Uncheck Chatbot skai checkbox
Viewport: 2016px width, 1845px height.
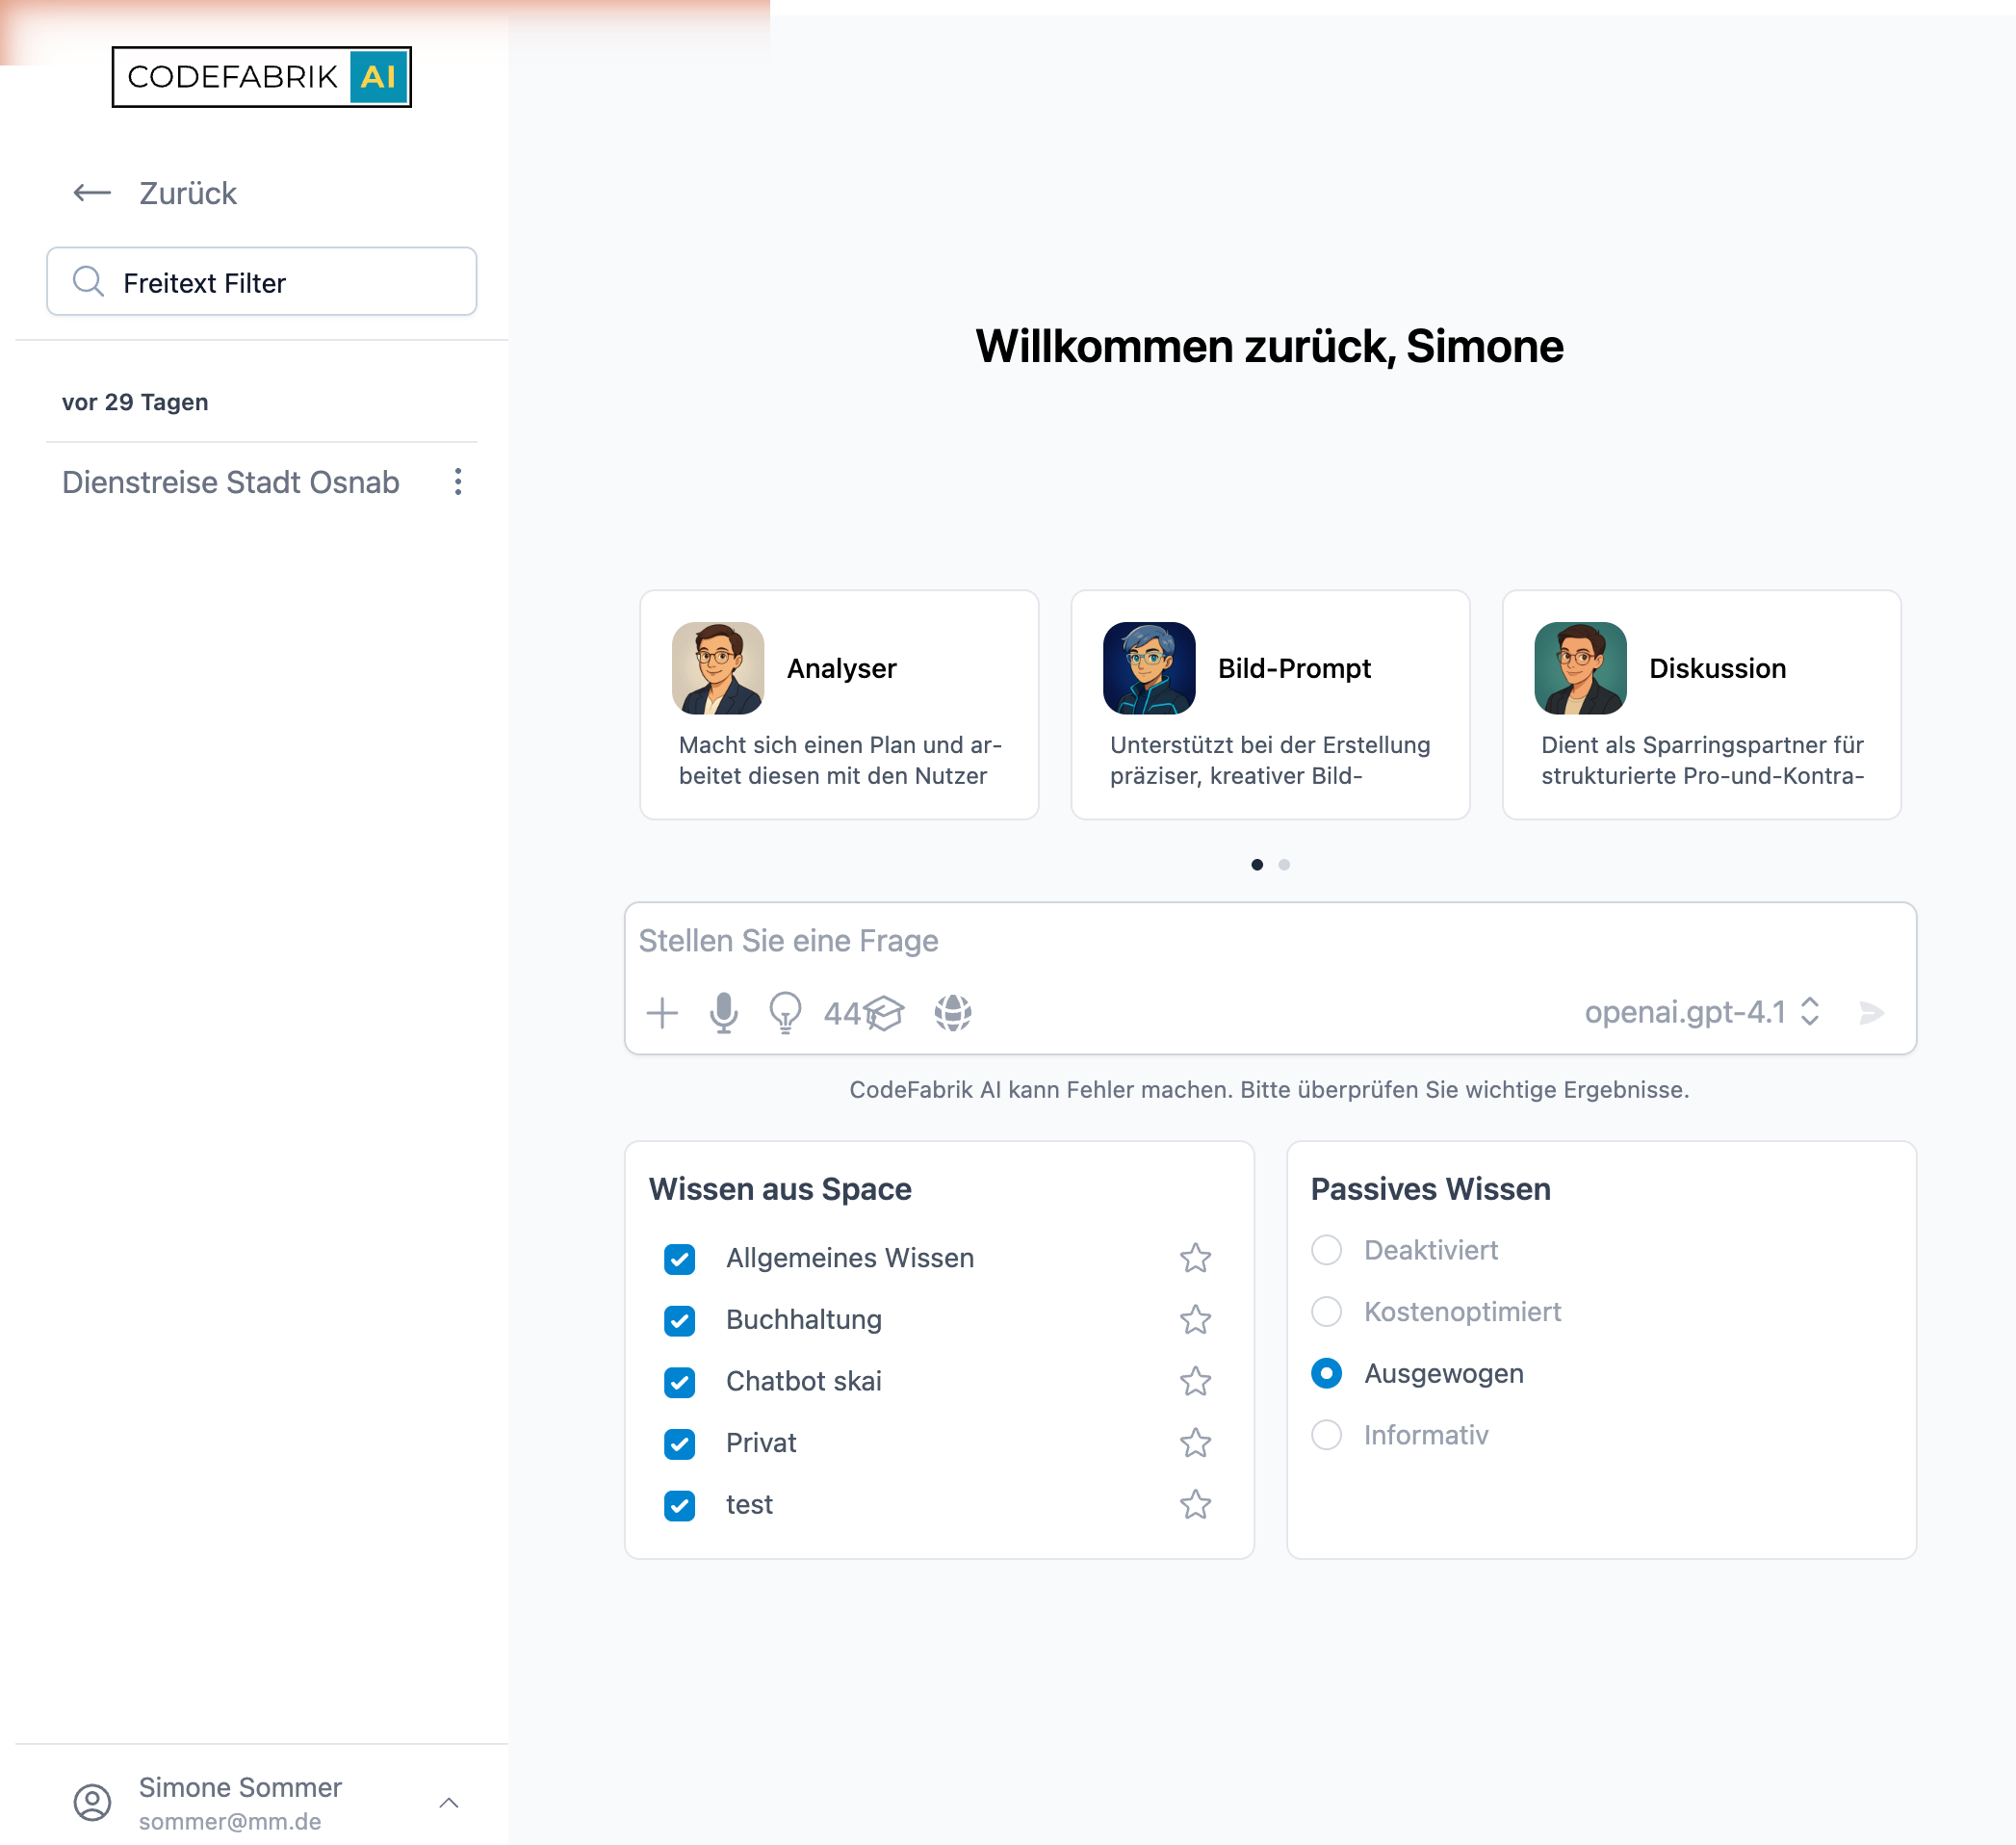click(x=680, y=1383)
